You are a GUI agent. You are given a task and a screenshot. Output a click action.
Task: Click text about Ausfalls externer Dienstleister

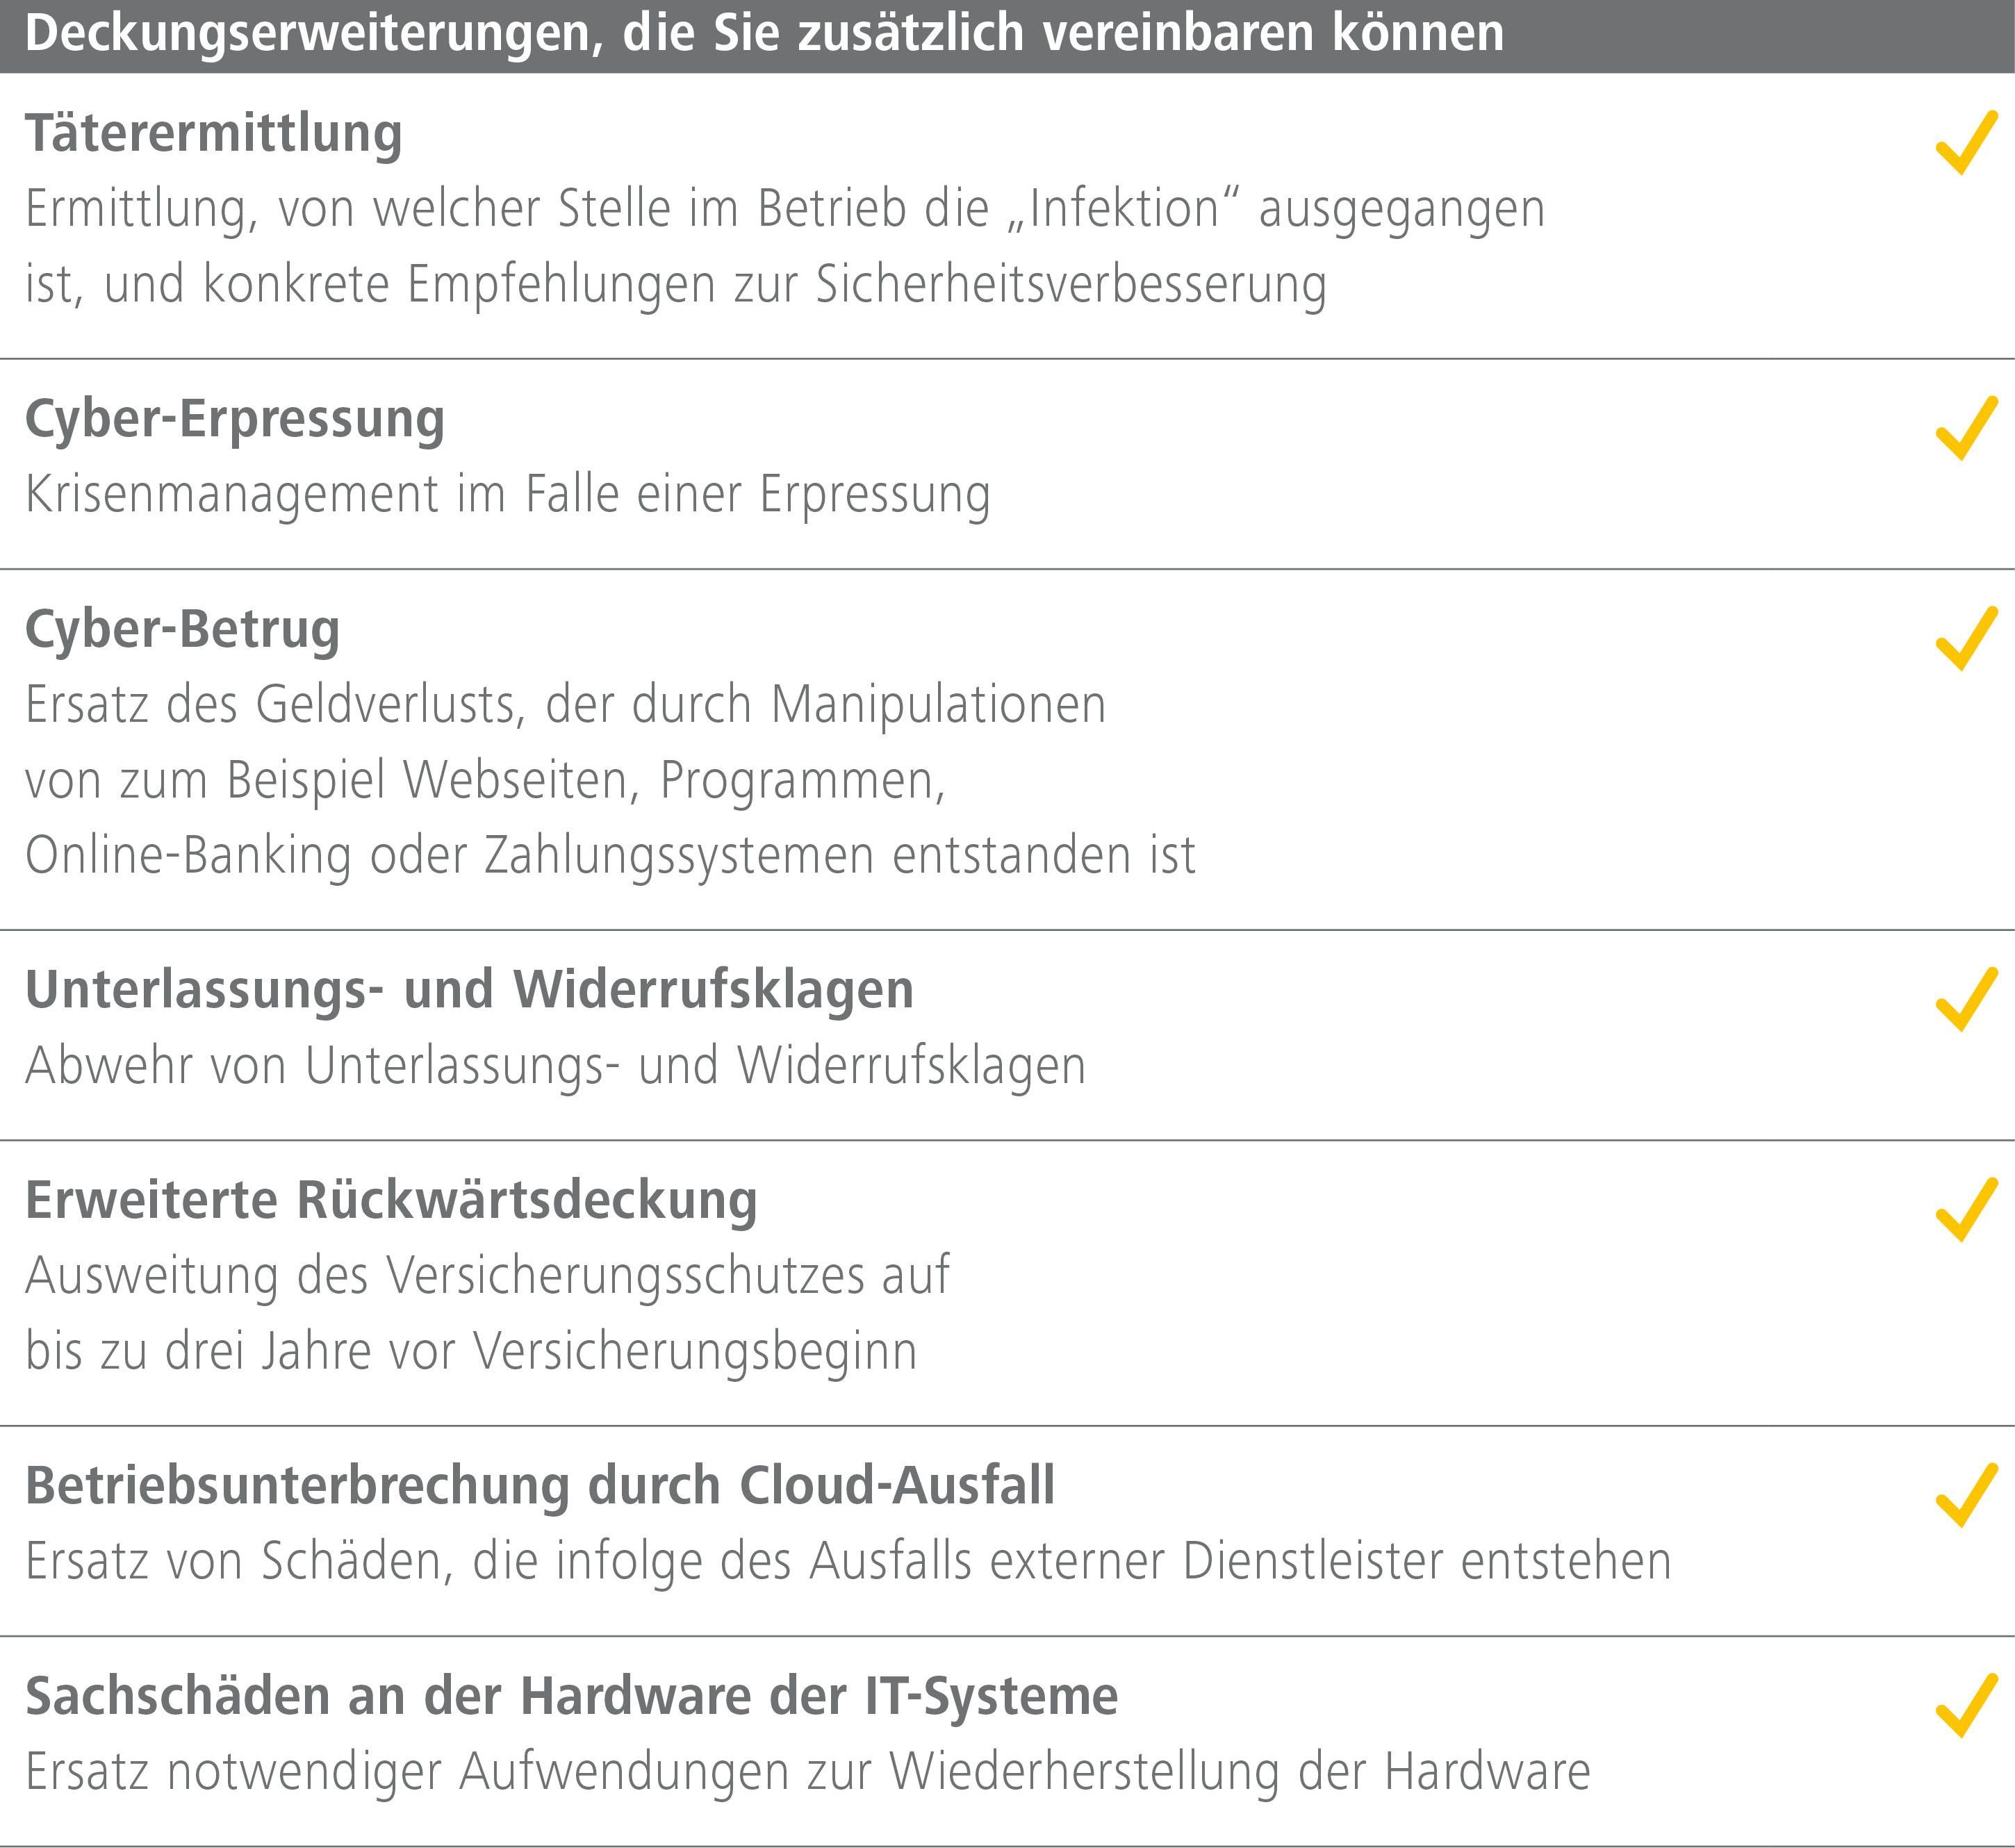(x=848, y=1562)
